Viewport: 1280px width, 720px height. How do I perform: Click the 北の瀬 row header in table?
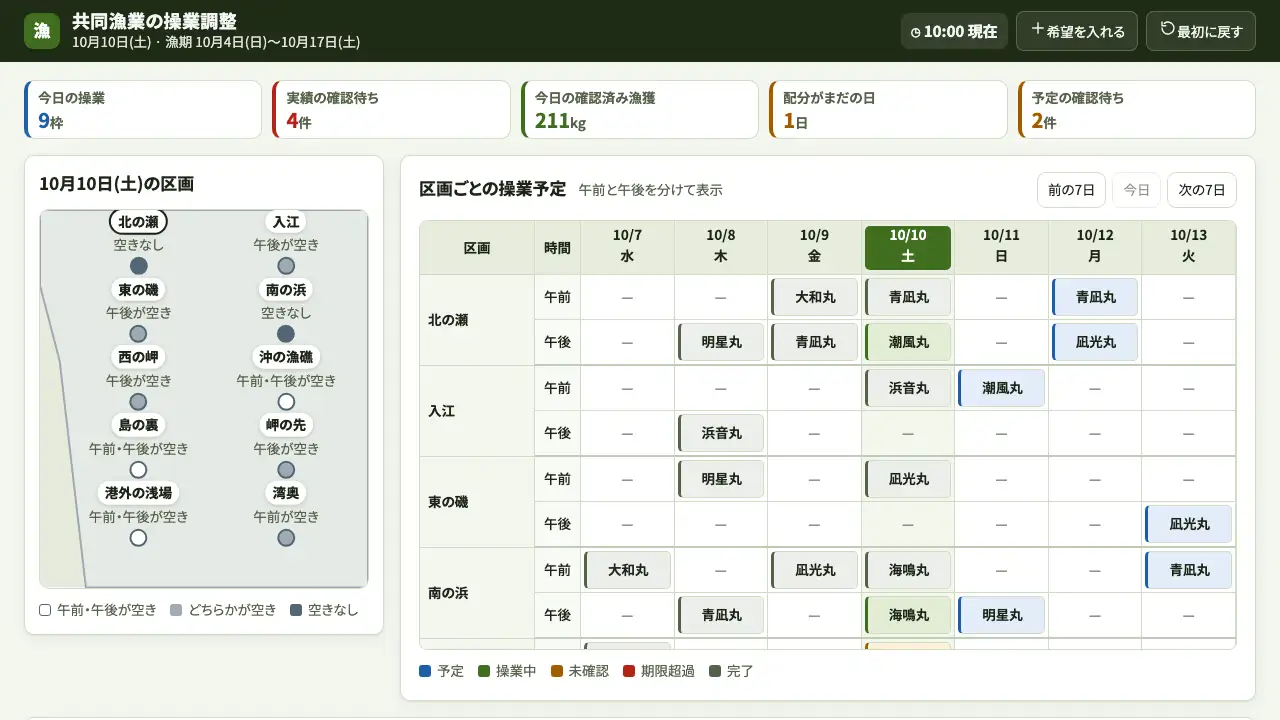(x=477, y=320)
